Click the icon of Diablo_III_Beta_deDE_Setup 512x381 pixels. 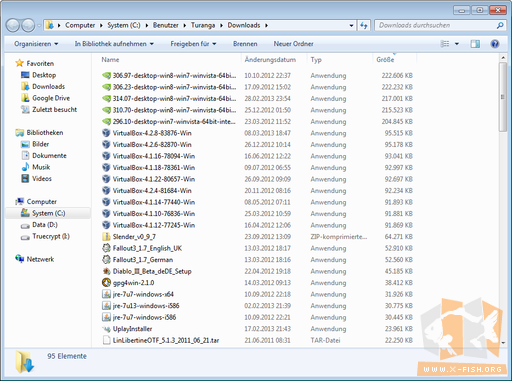106,271
